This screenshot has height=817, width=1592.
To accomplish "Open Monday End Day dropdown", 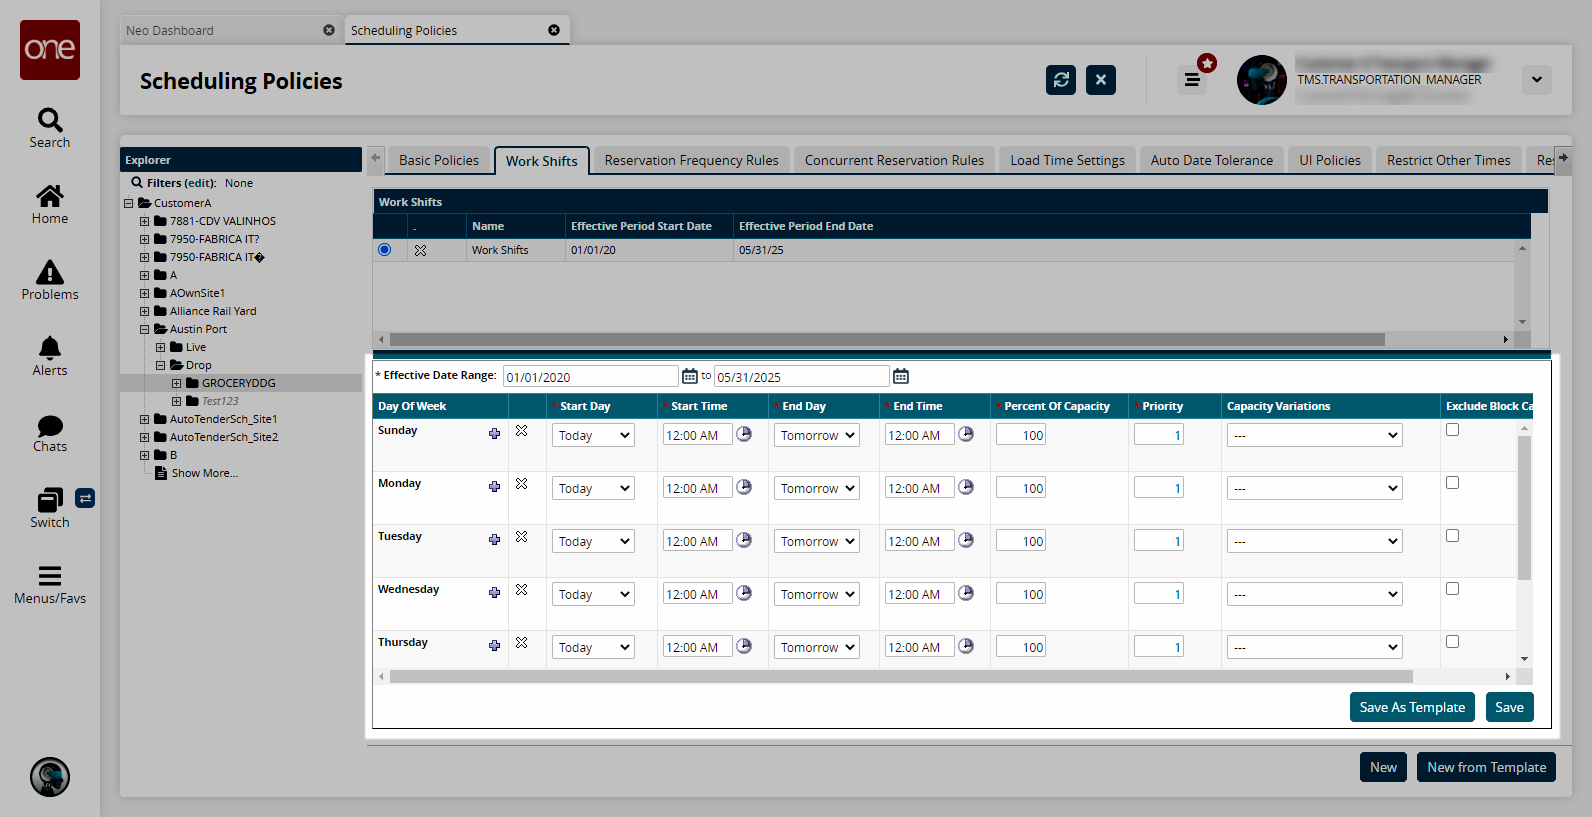I will click(817, 488).
